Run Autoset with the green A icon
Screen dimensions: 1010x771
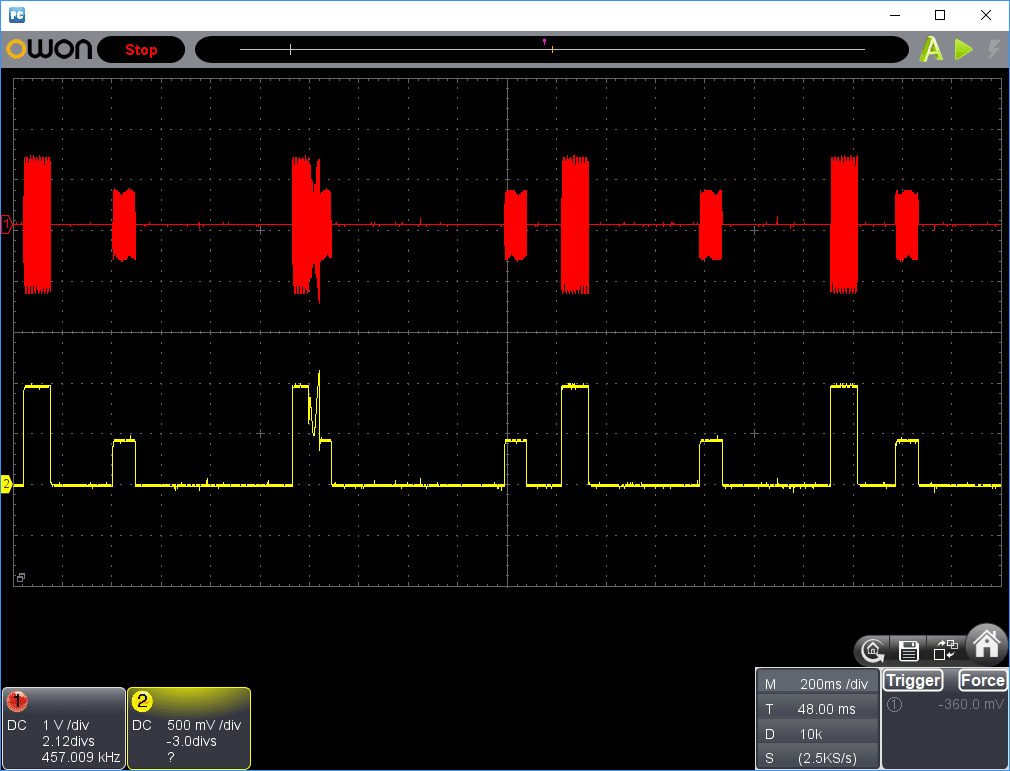coord(931,50)
